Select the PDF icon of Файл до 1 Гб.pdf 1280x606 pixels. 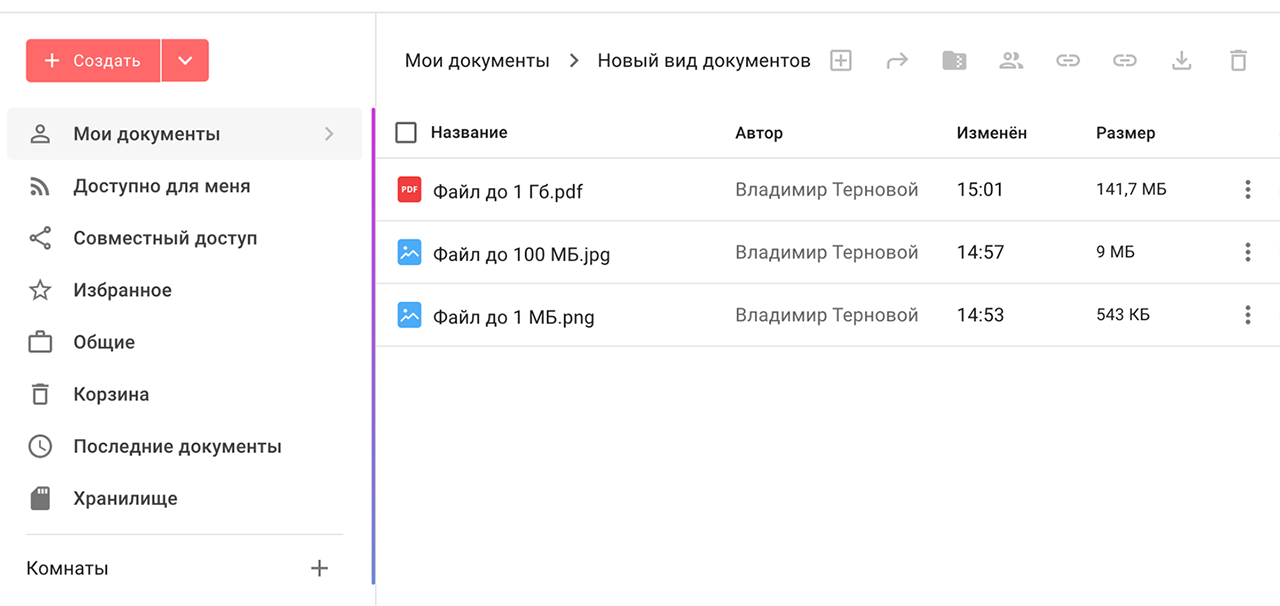pos(409,189)
